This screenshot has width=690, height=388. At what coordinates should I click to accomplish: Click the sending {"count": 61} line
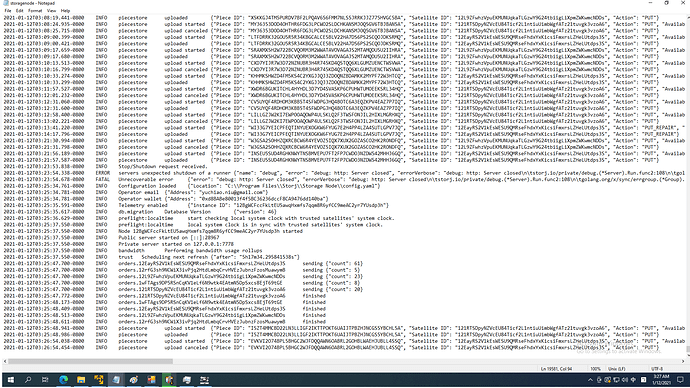pos(183,264)
